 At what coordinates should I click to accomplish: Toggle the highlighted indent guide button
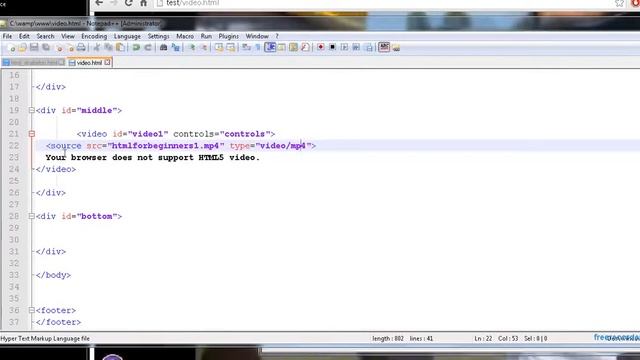tap(270, 47)
